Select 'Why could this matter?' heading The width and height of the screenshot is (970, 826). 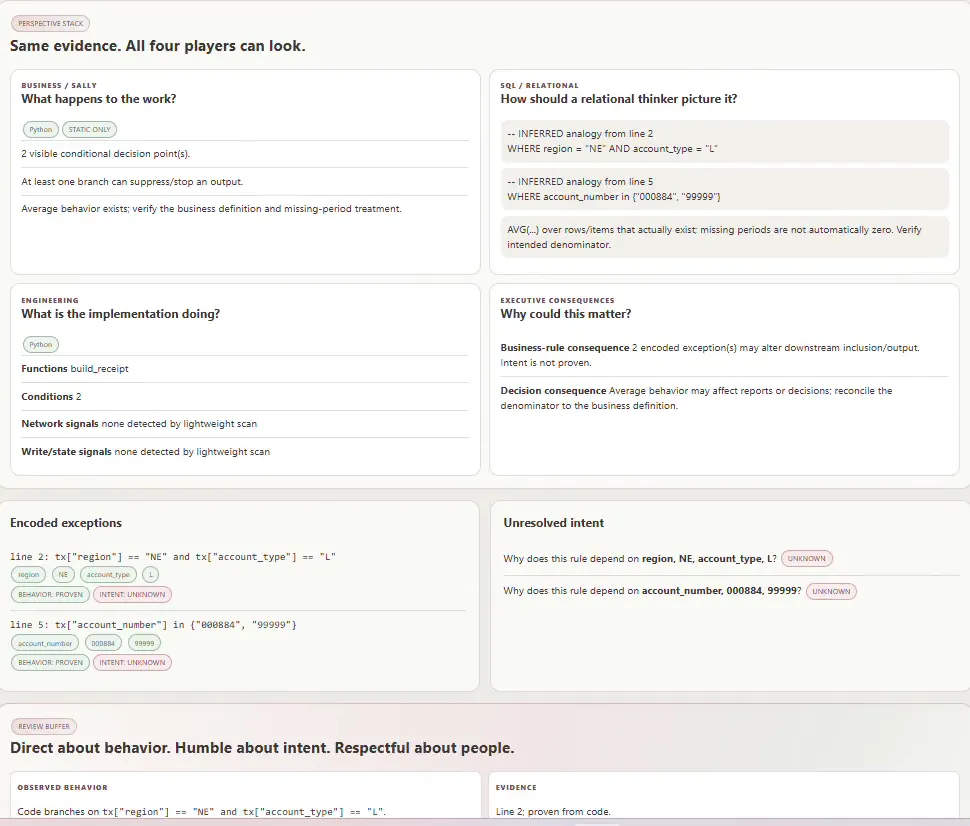coord(566,314)
